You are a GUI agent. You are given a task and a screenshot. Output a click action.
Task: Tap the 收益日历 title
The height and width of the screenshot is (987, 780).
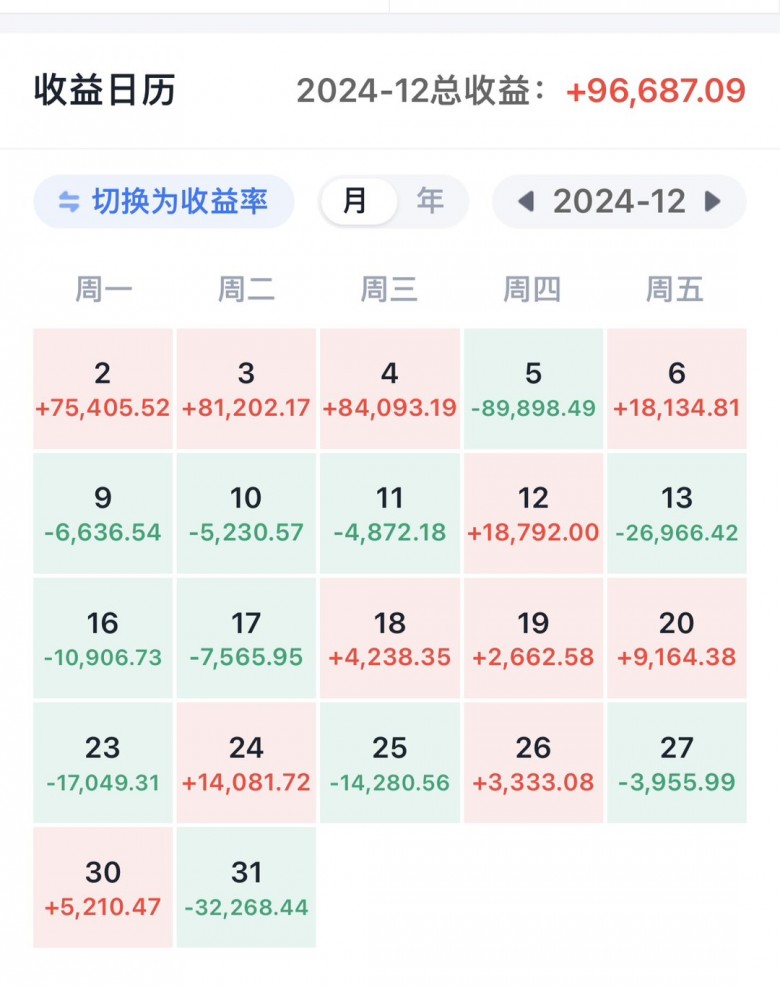point(105,91)
